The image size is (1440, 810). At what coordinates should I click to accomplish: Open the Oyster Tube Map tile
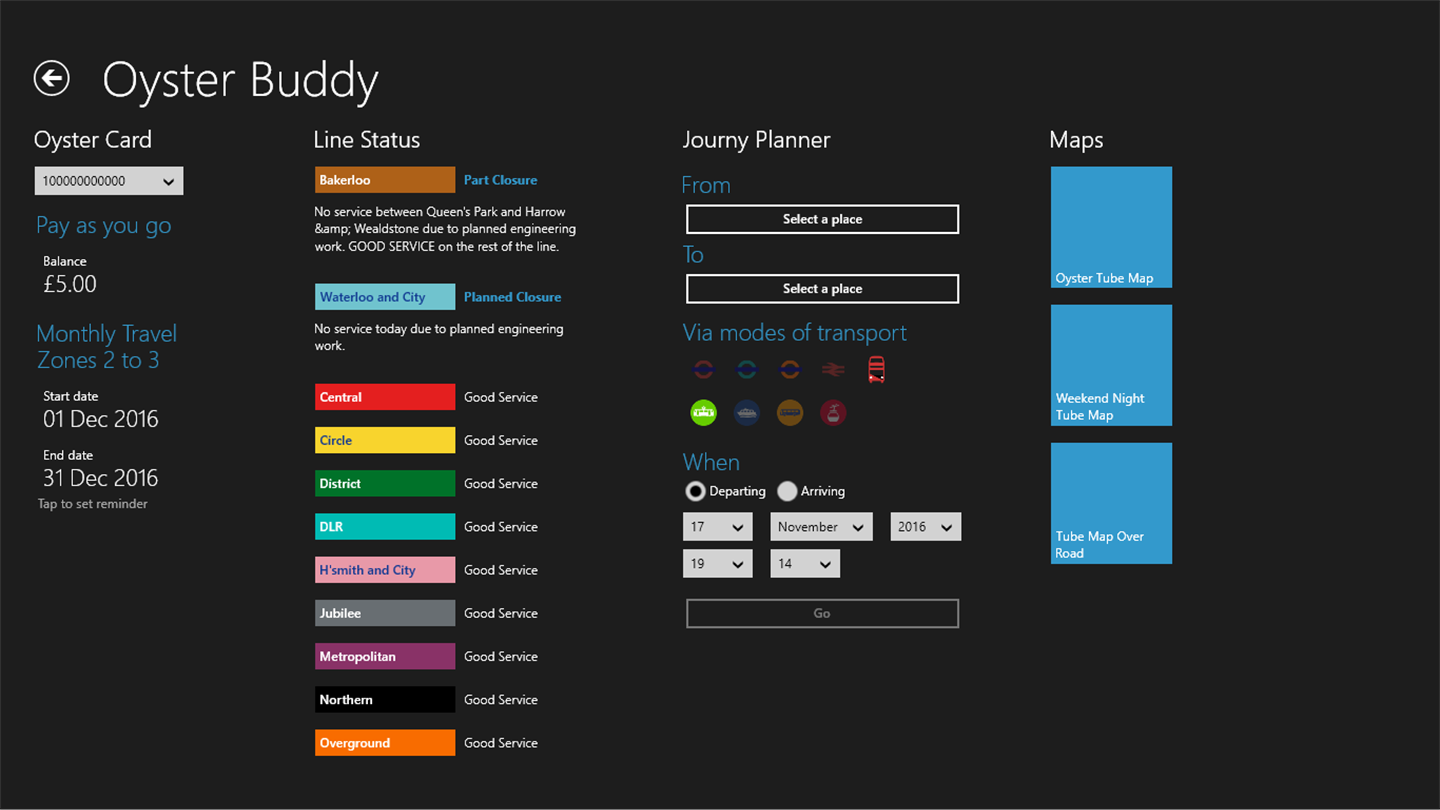click(x=1111, y=227)
